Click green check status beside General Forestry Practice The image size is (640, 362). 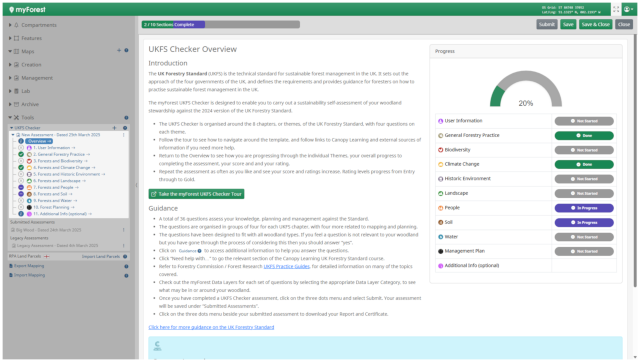21,154
